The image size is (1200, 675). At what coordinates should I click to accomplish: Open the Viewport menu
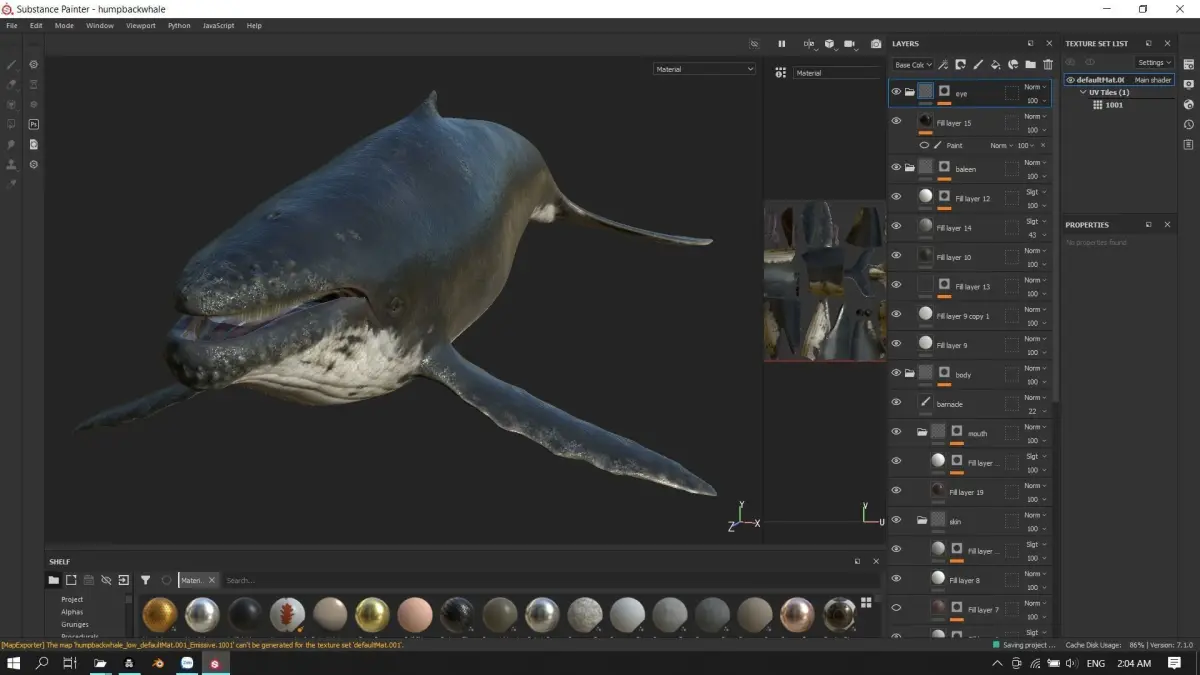140,26
